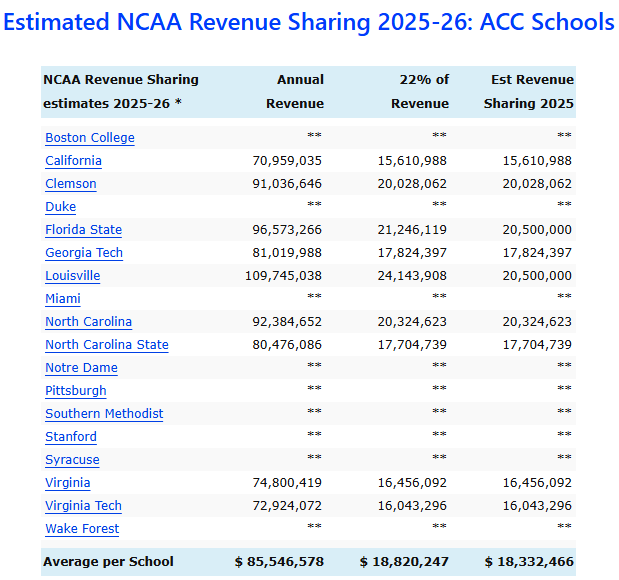Select NC State annual revenue 80,476,086
The image size is (619, 580).
point(287,345)
